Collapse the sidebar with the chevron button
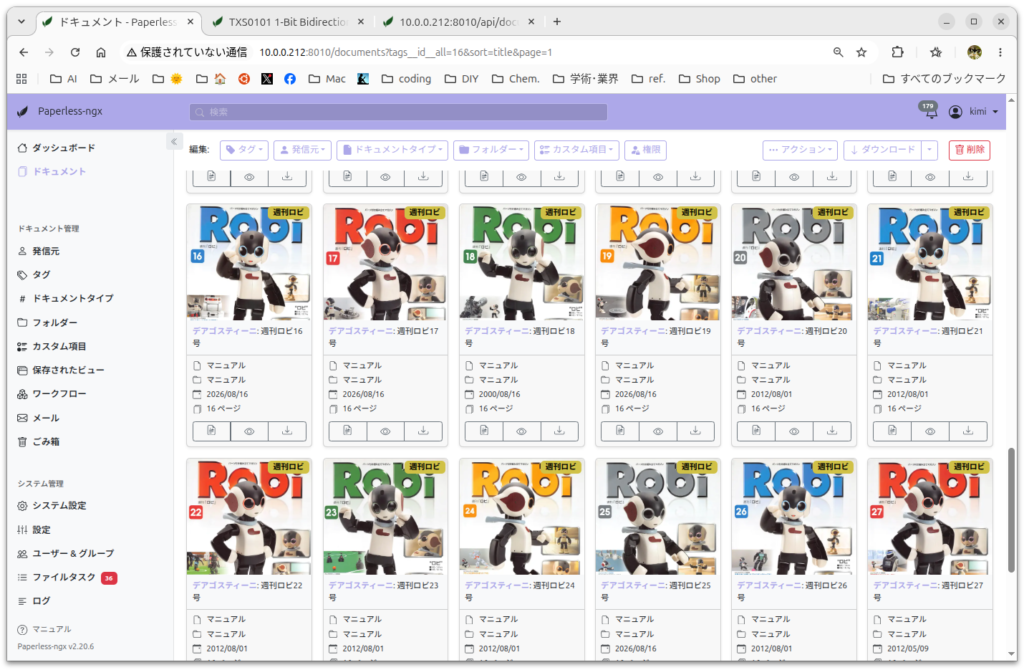1024x670 pixels. coord(174,141)
